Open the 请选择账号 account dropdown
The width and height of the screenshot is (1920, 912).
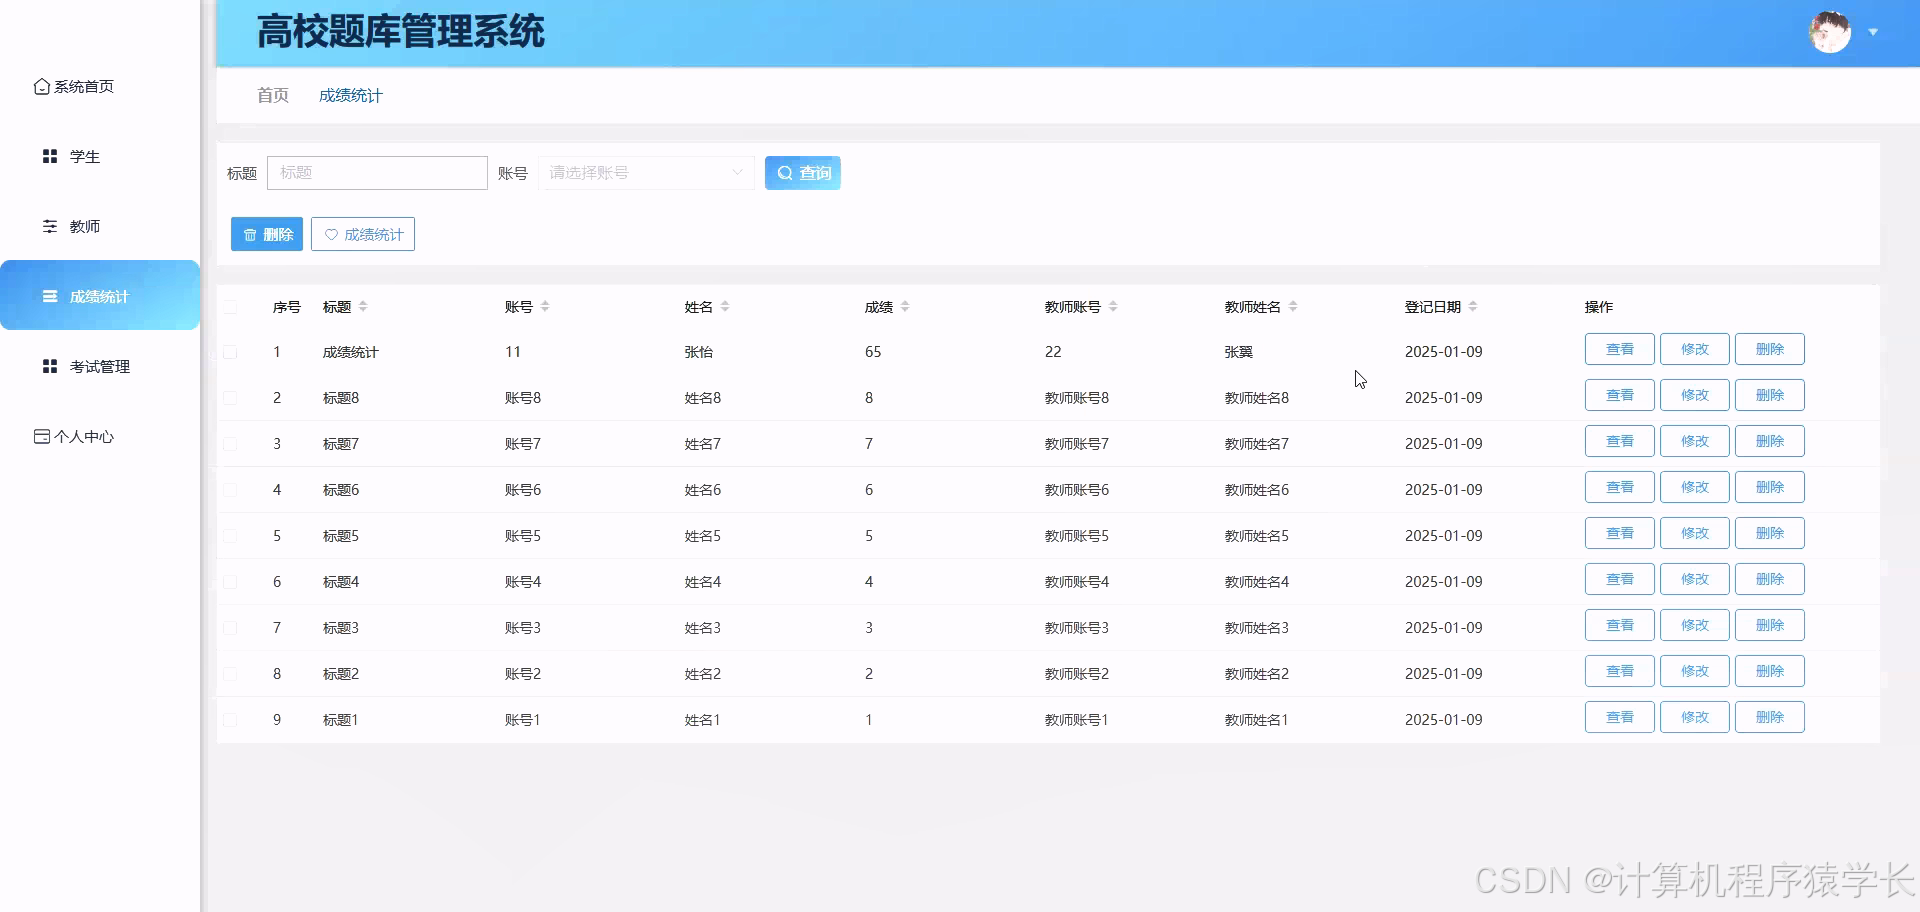pyautogui.click(x=646, y=173)
